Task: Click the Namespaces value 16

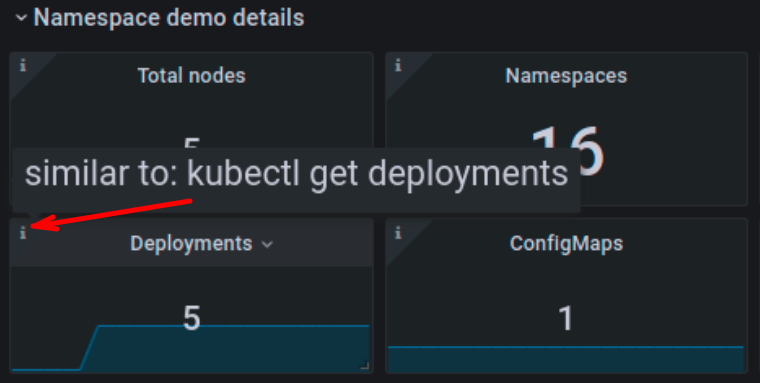Action: point(568,151)
